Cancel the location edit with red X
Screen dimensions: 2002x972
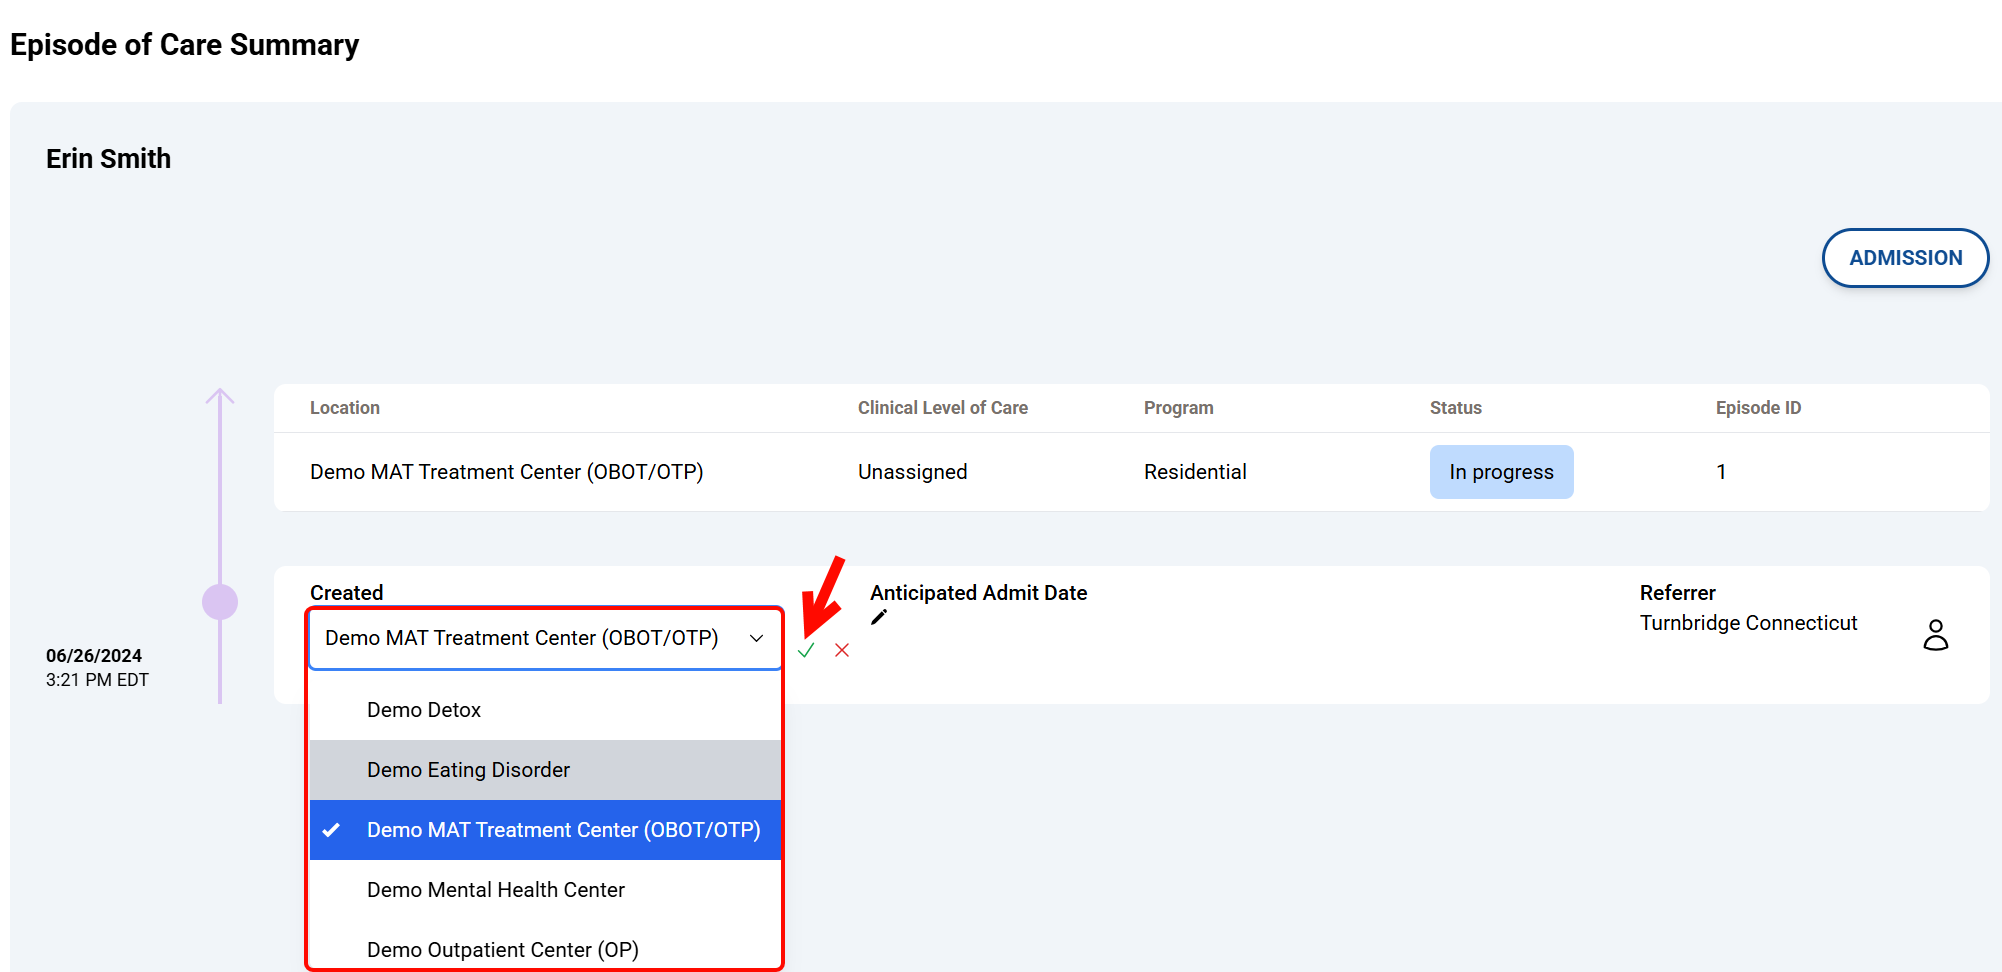pos(842,651)
